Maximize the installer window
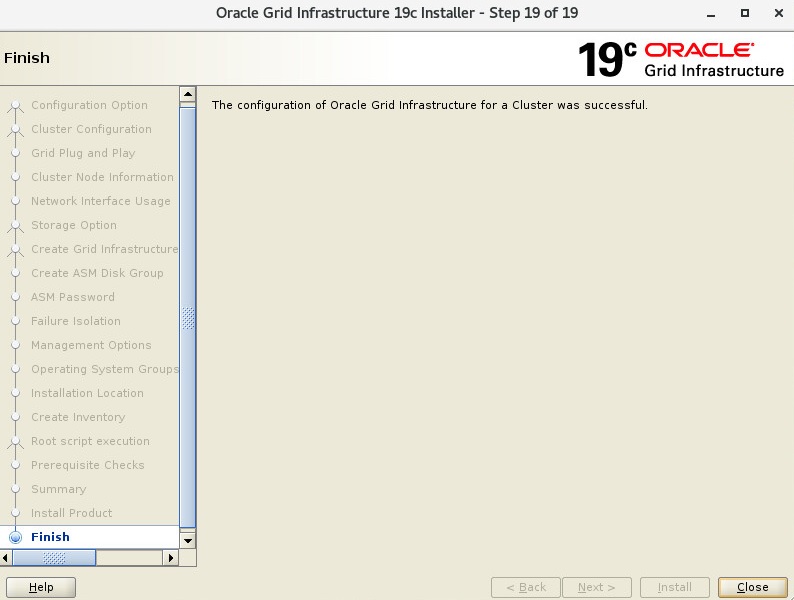The image size is (794, 600). 745,13
